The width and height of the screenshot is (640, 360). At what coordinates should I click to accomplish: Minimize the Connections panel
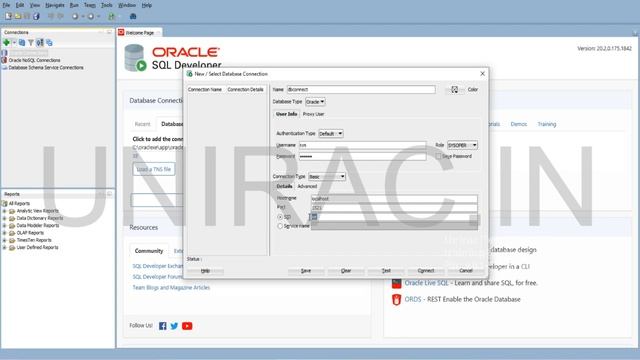point(101,32)
